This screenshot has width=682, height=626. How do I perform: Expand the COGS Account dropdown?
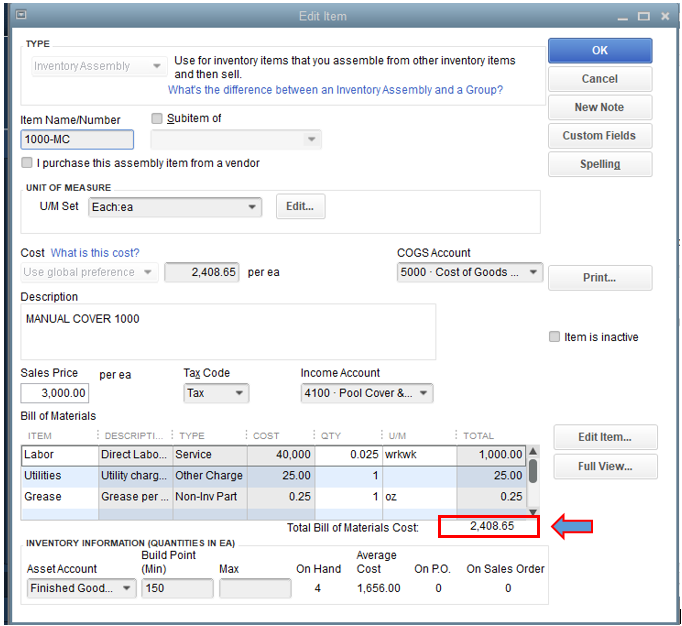tap(533, 272)
